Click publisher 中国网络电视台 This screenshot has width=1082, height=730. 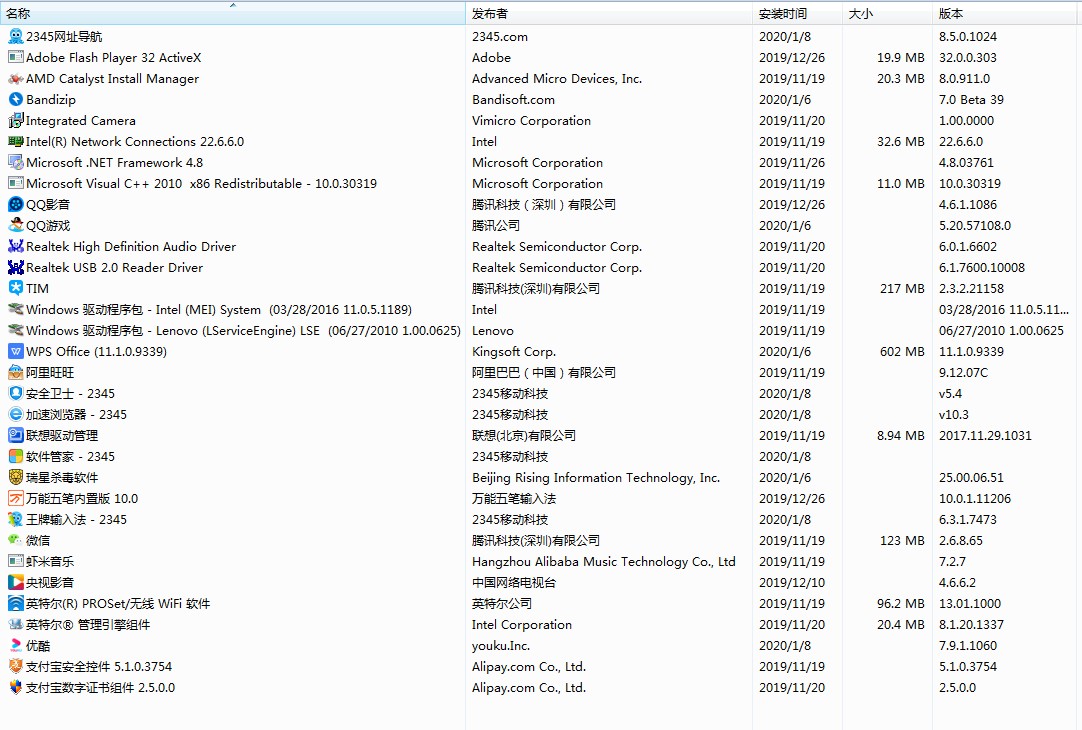[514, 582]
